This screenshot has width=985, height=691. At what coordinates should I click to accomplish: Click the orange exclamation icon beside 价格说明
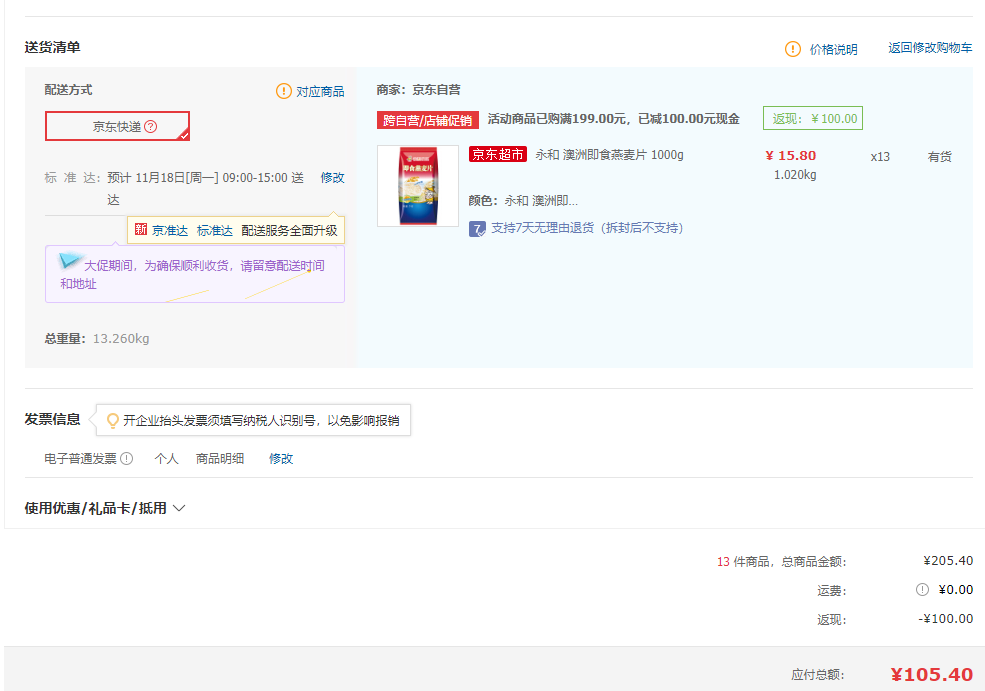pyautogui.click(x=793, y=49)
